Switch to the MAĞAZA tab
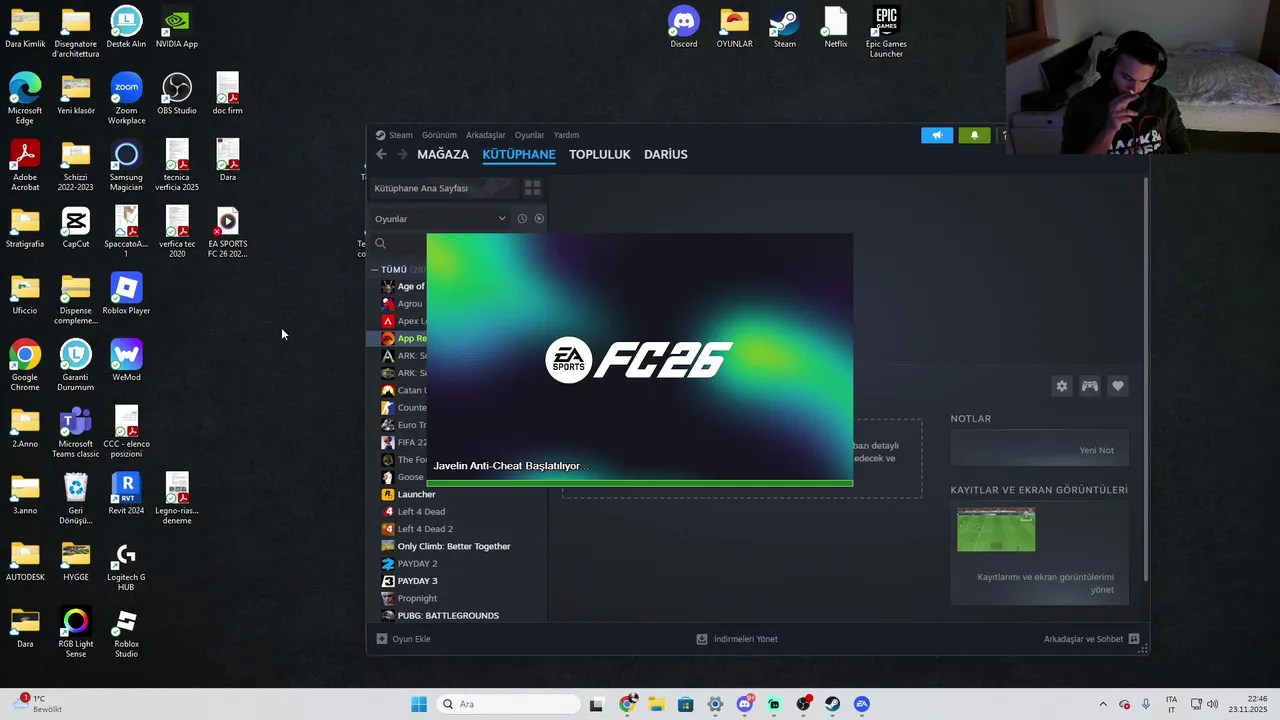This screenshot has height=720, width=1280. 443,154
